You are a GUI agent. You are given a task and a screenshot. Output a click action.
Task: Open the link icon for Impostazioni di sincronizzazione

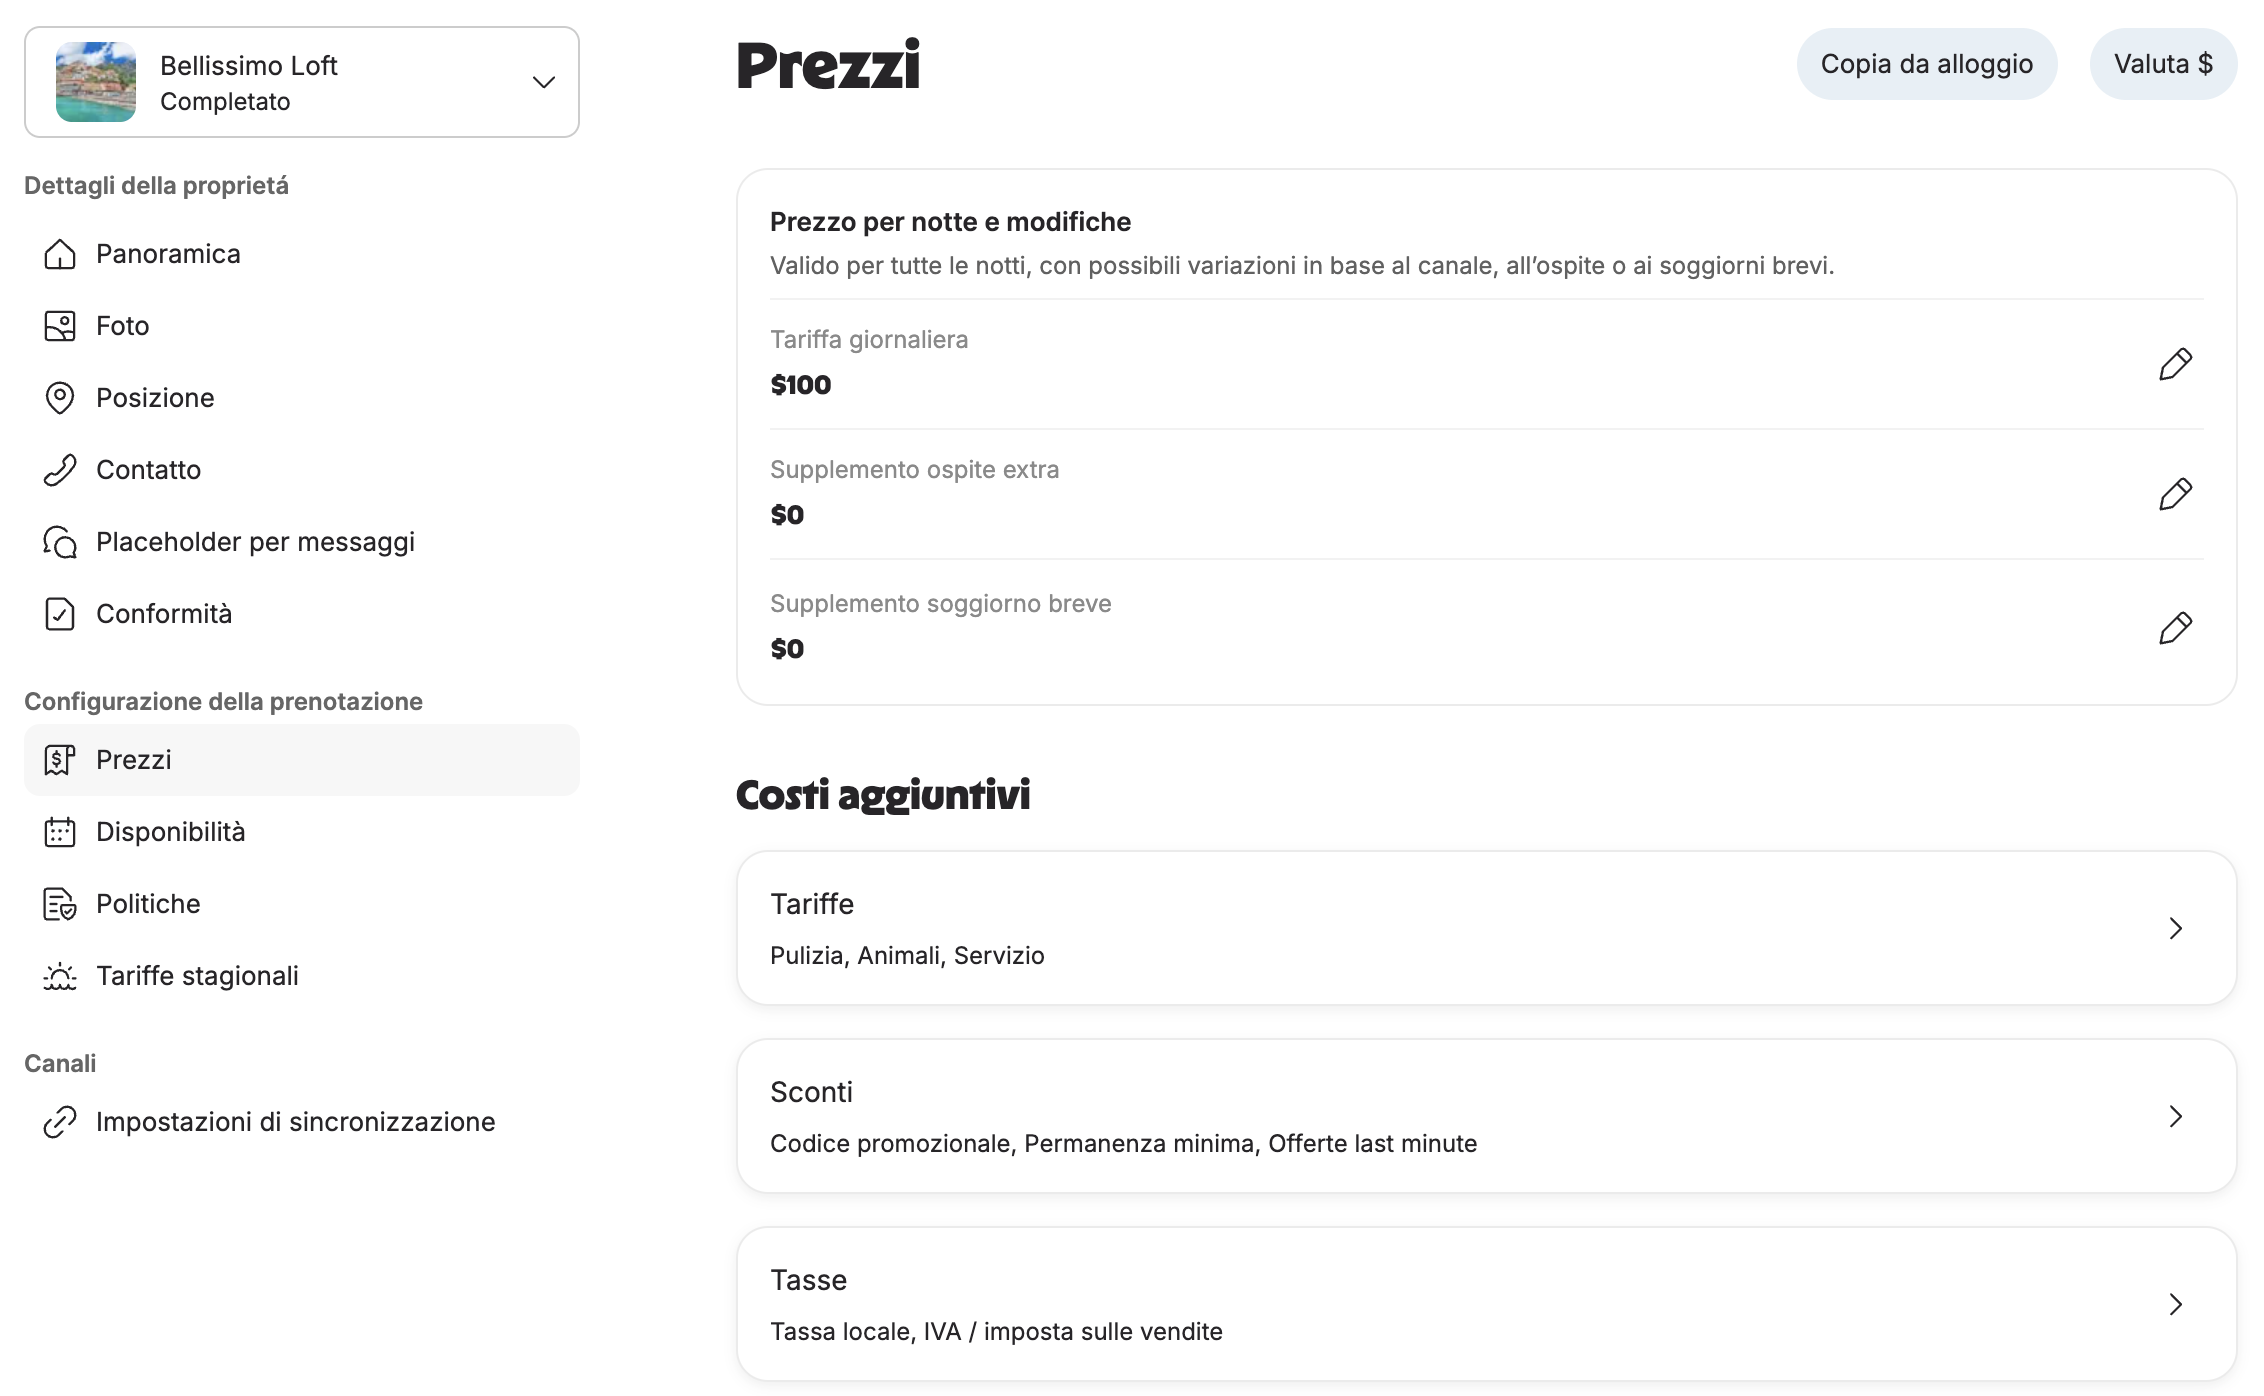tap(60, 1122)
